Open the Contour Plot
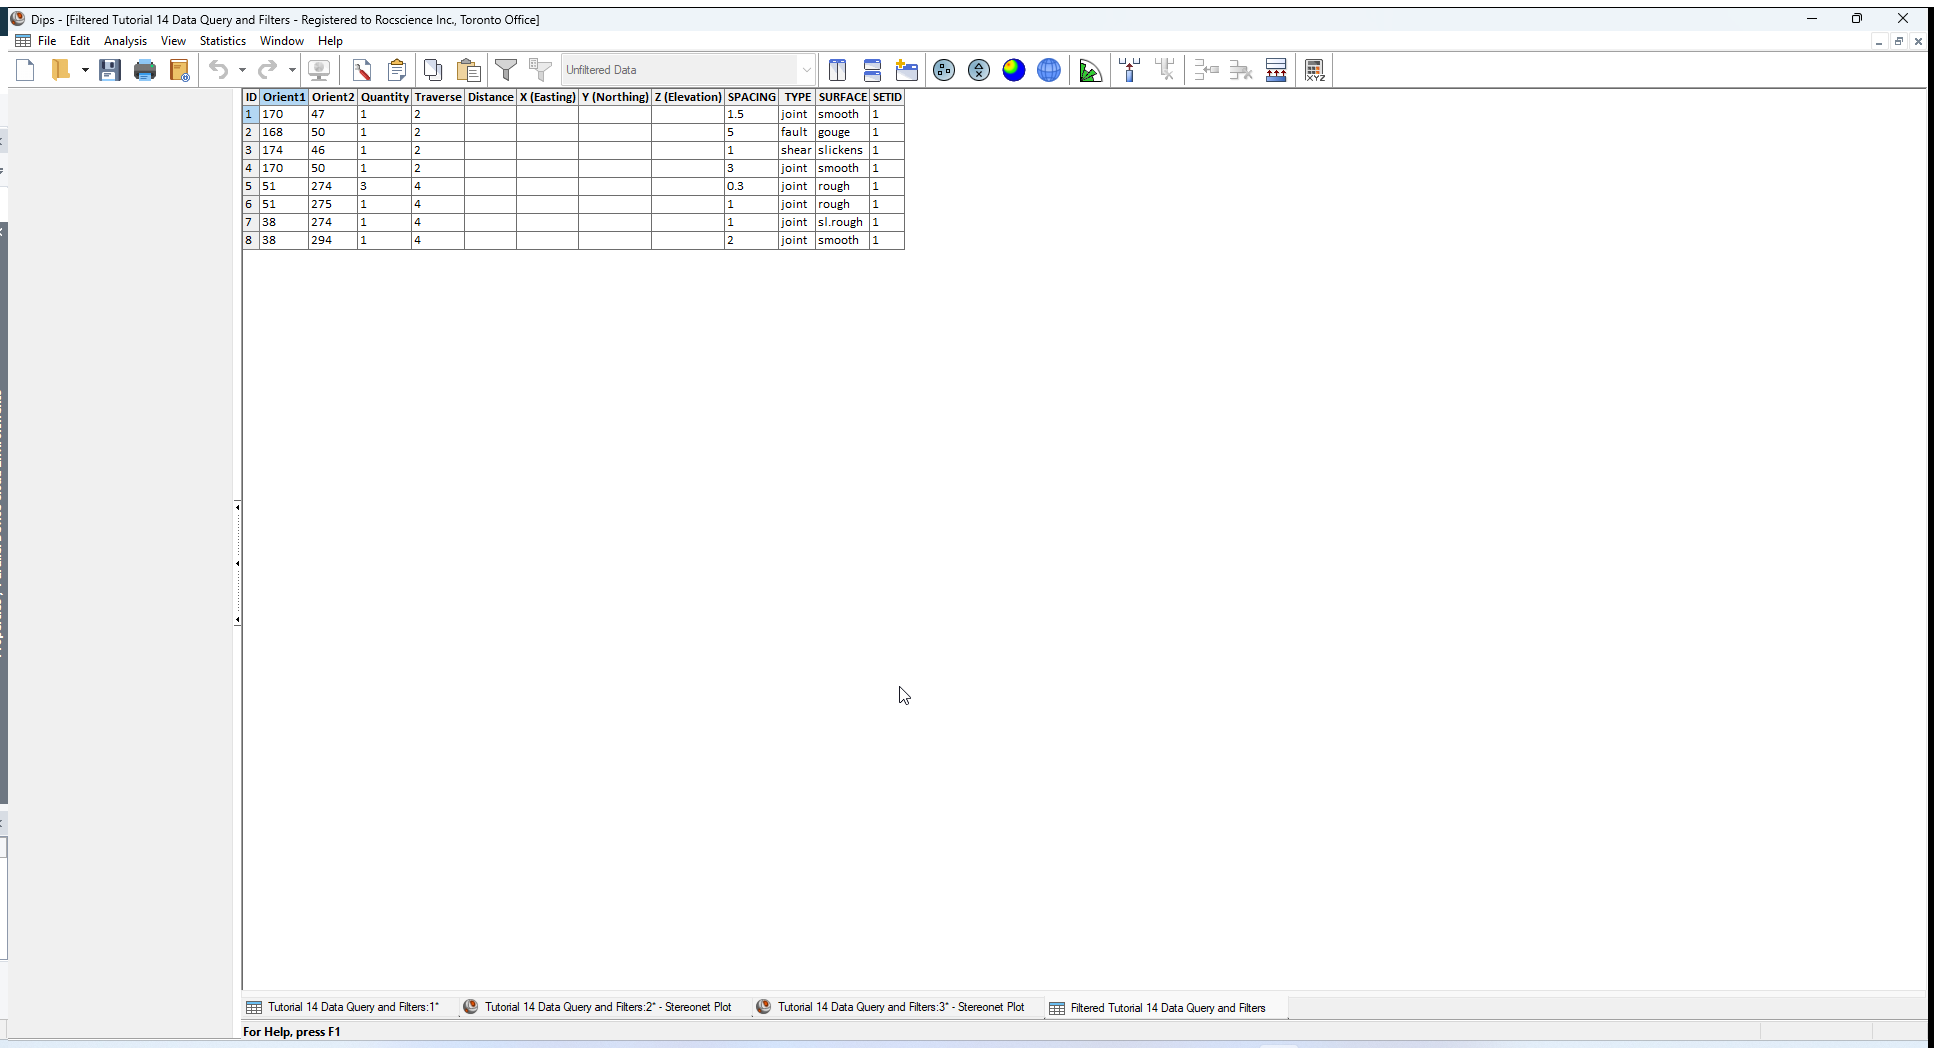The width and height of the screenshot is (1936, 1048). pos(1013,70)
